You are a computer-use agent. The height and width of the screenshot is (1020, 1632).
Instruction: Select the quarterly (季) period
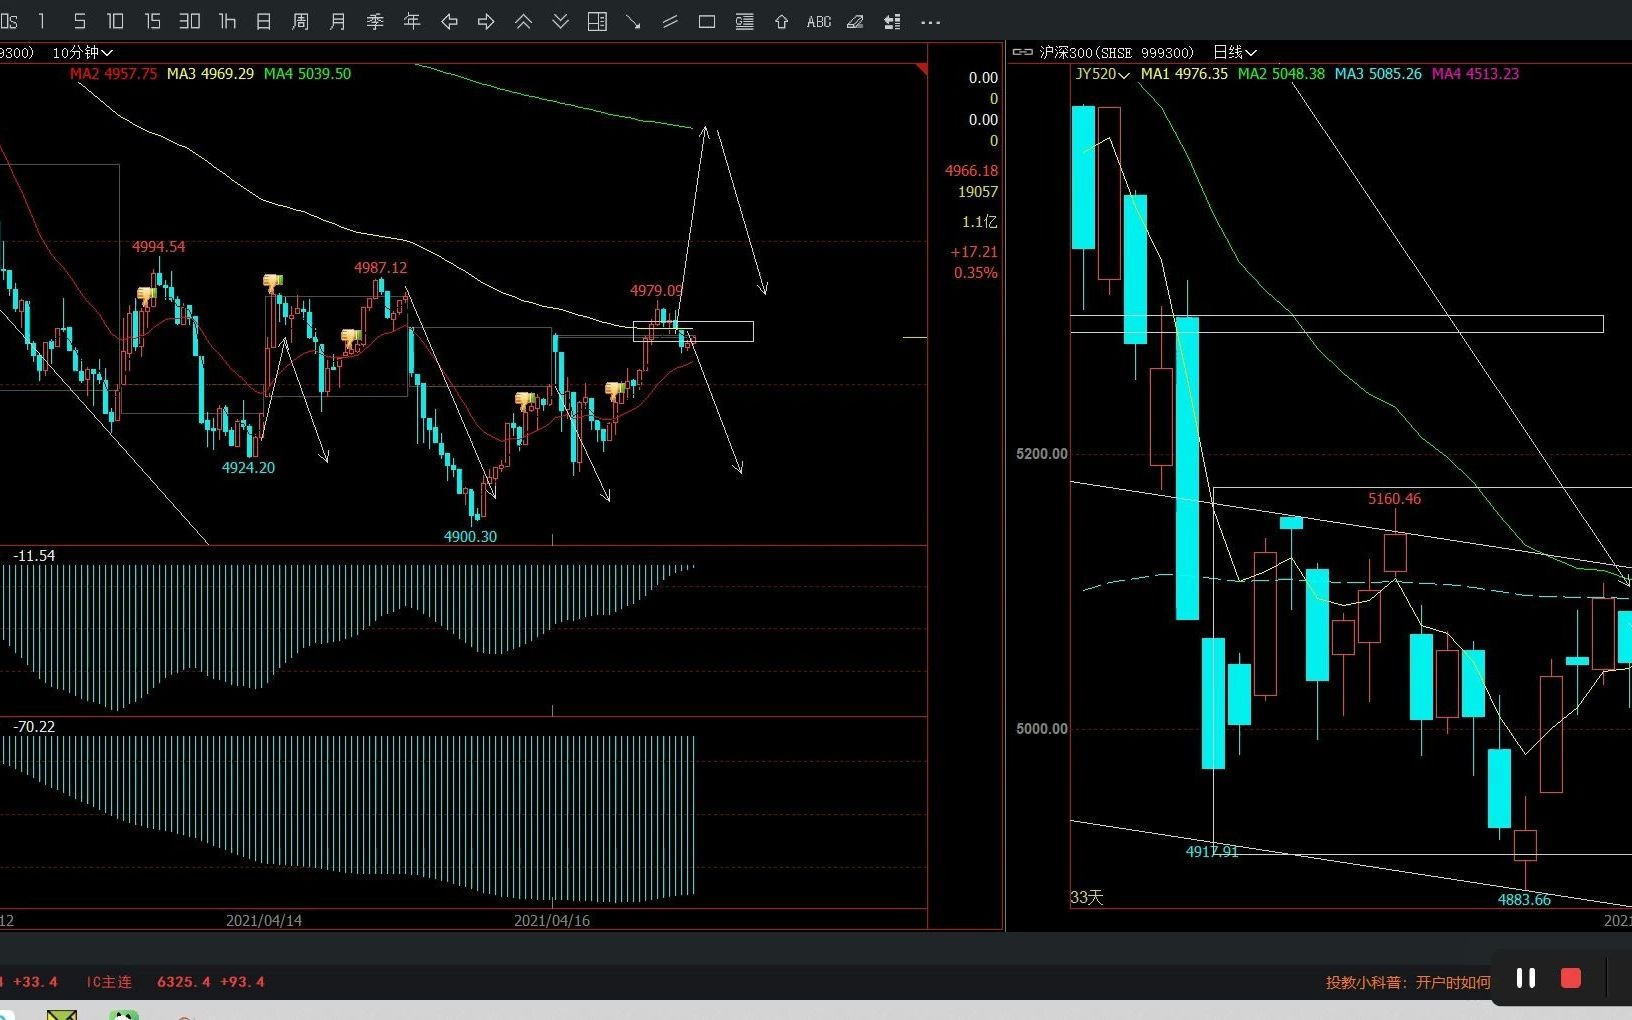coord(375,21)
